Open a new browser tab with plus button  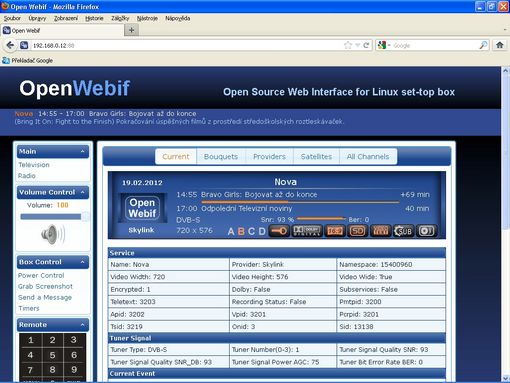132,30
